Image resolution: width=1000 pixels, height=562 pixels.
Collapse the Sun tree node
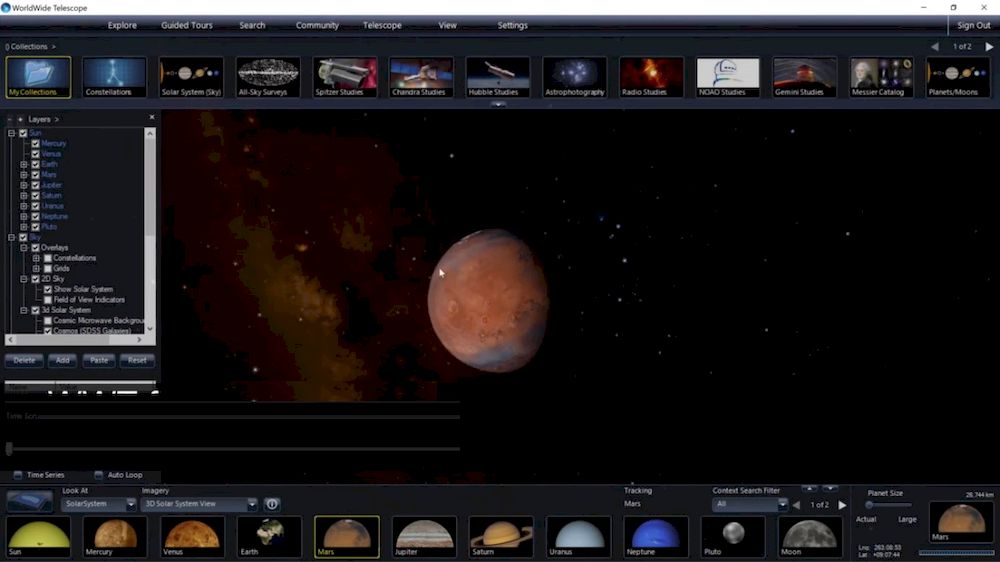pyautogui.click(x=11, y=133)
